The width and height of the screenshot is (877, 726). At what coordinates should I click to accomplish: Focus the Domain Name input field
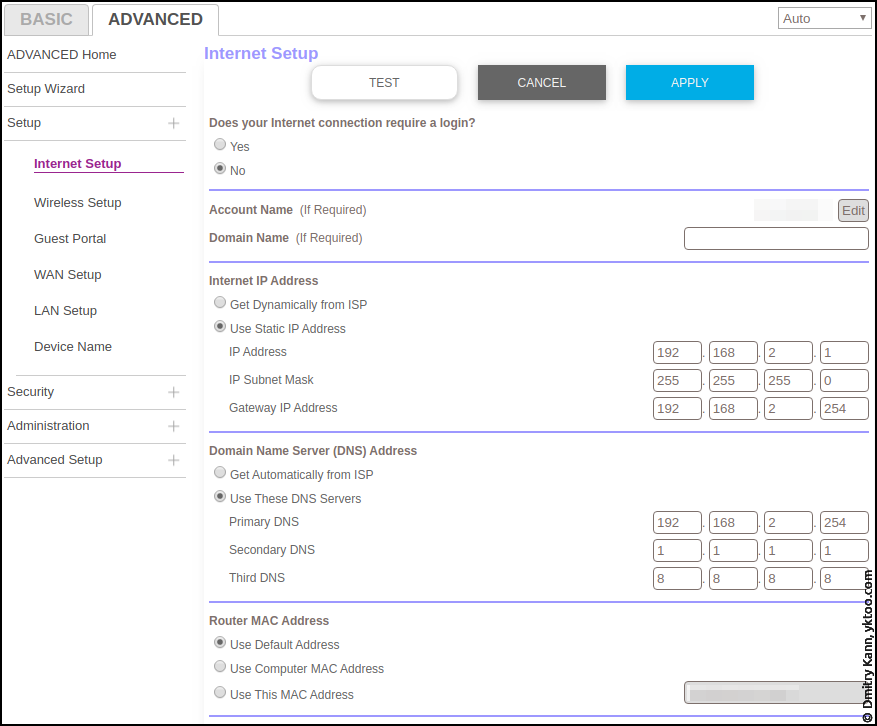point(776,239)
